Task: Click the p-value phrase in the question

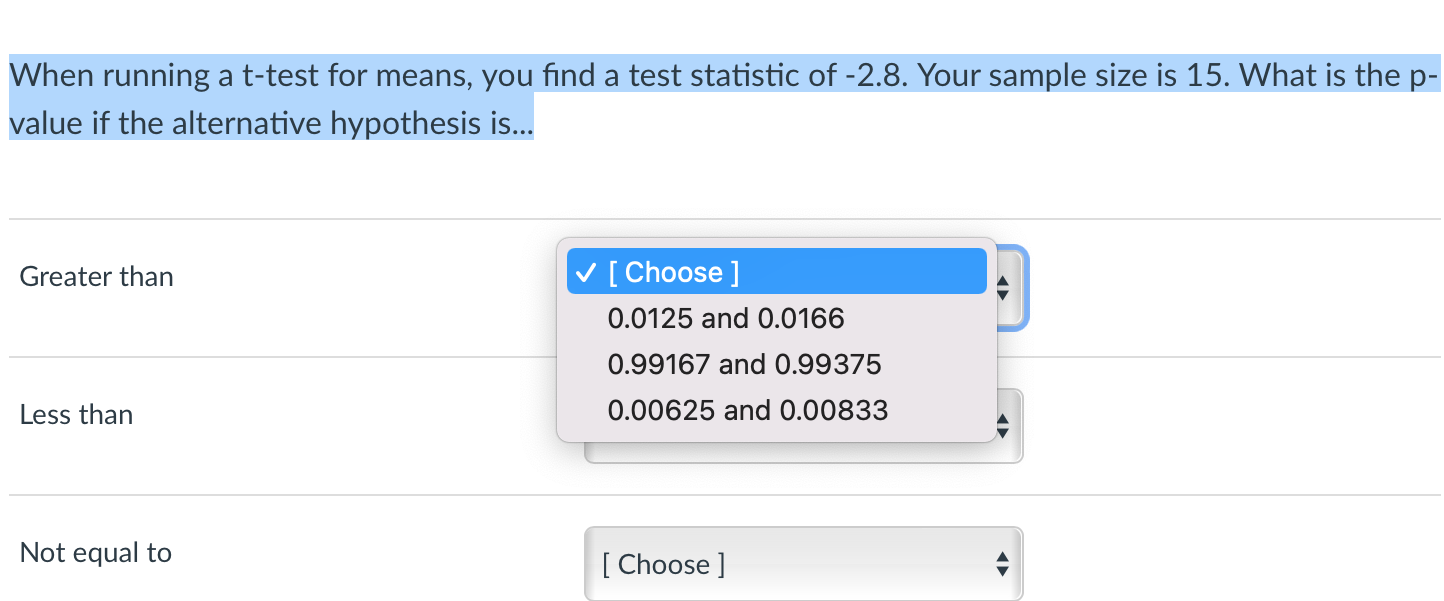Action: point(1418,75)
